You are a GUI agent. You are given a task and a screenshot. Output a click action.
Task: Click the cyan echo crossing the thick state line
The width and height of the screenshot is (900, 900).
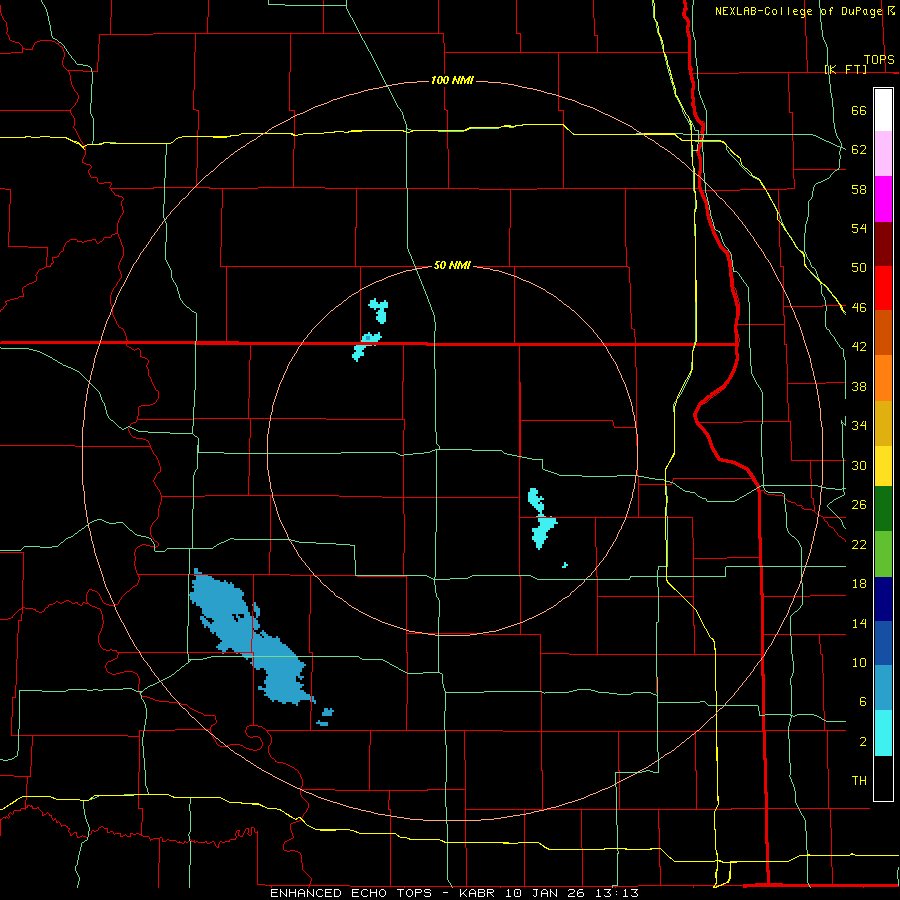365,346
